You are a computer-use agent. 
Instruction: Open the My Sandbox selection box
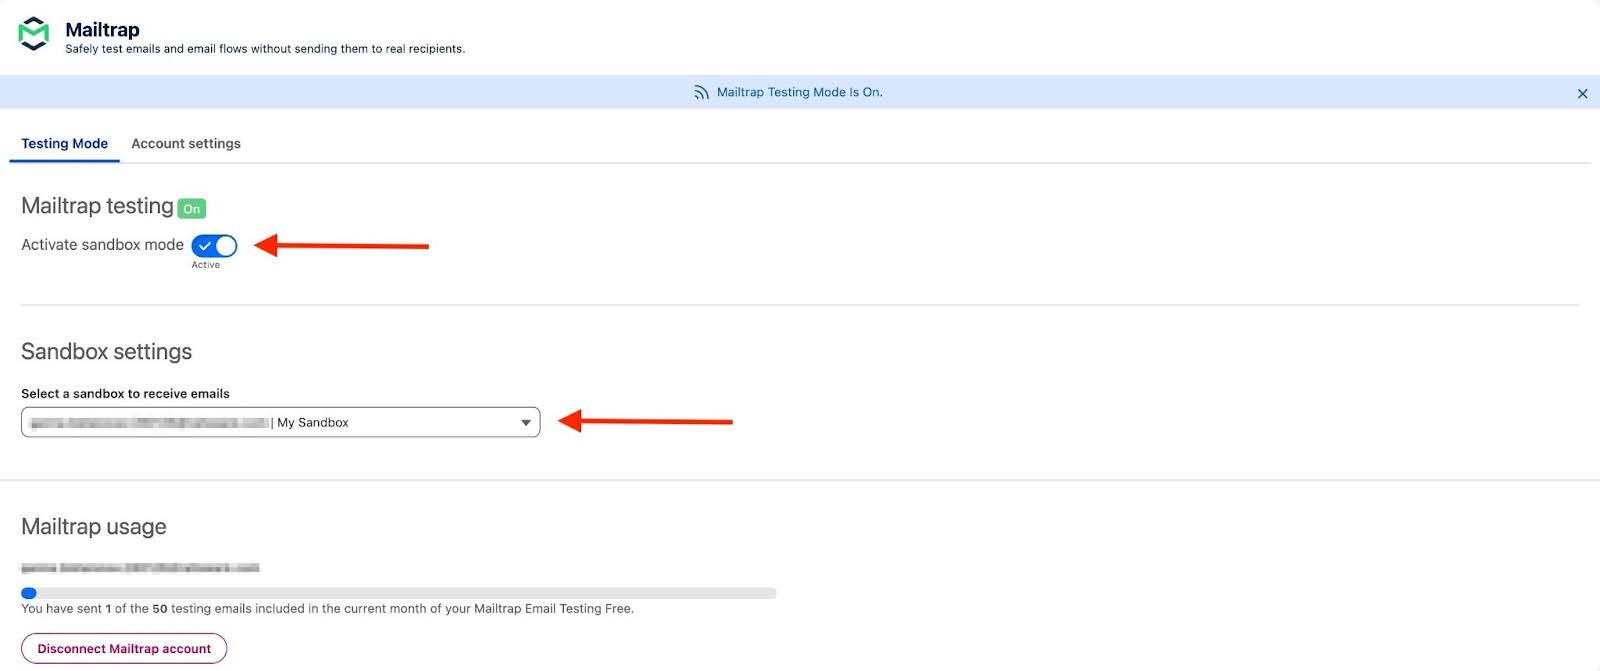[280, 423]
